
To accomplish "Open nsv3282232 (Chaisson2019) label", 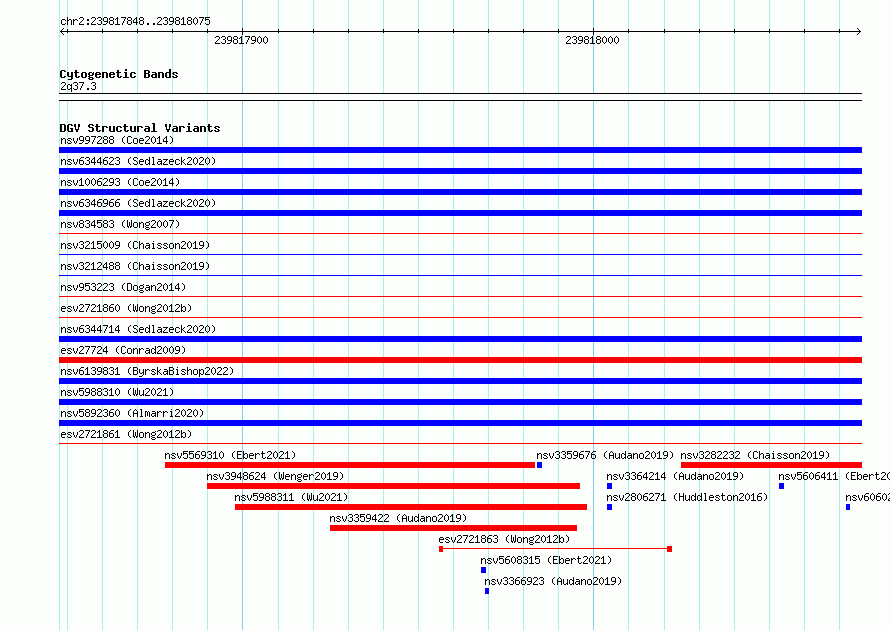I will (x=755, y=455).
